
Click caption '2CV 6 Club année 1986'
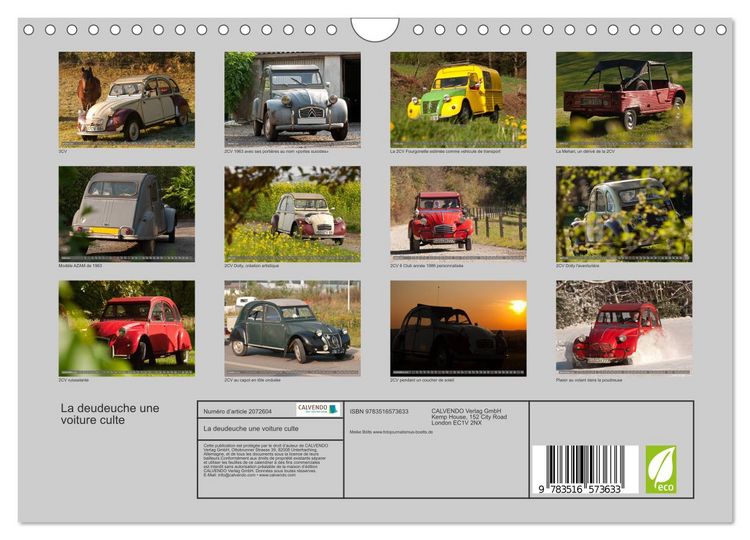pyautogui.click(x=426, y=265)
